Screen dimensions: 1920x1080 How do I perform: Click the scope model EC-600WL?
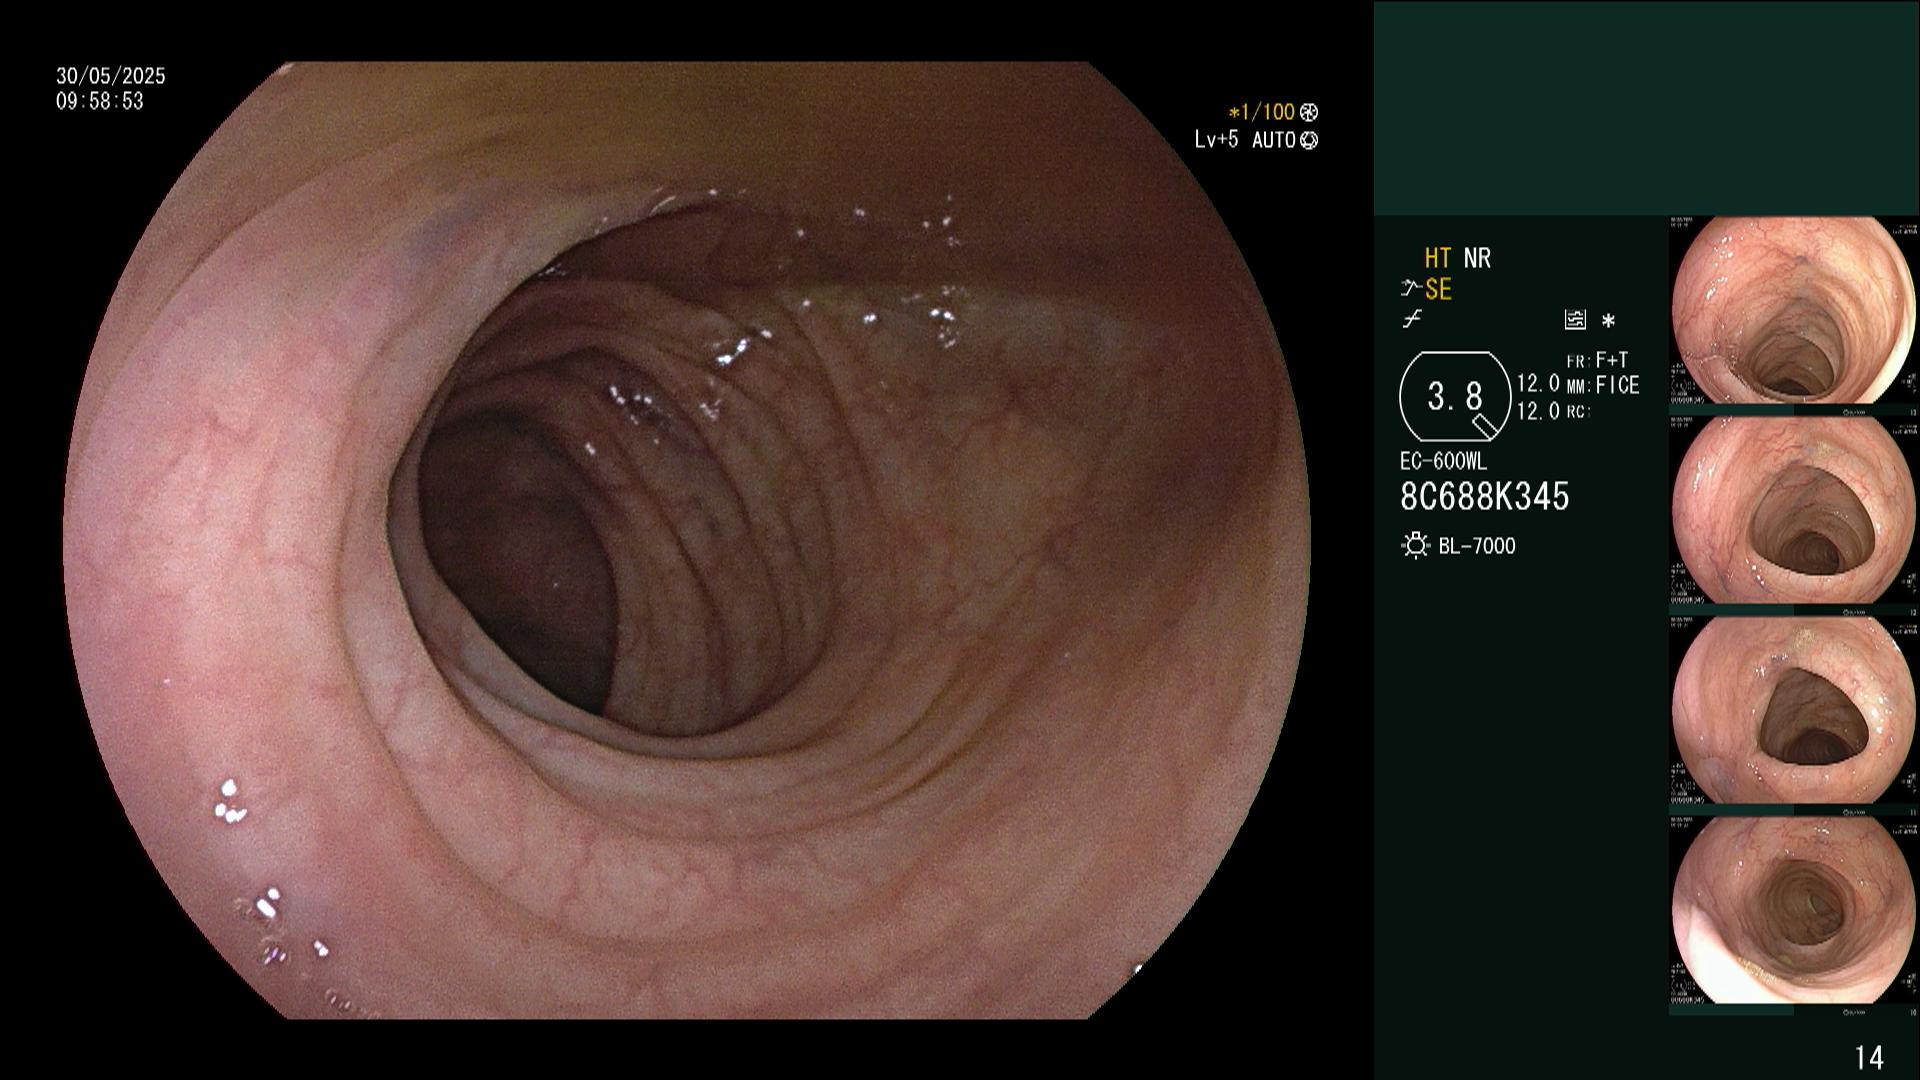(x=1443, y=461)
